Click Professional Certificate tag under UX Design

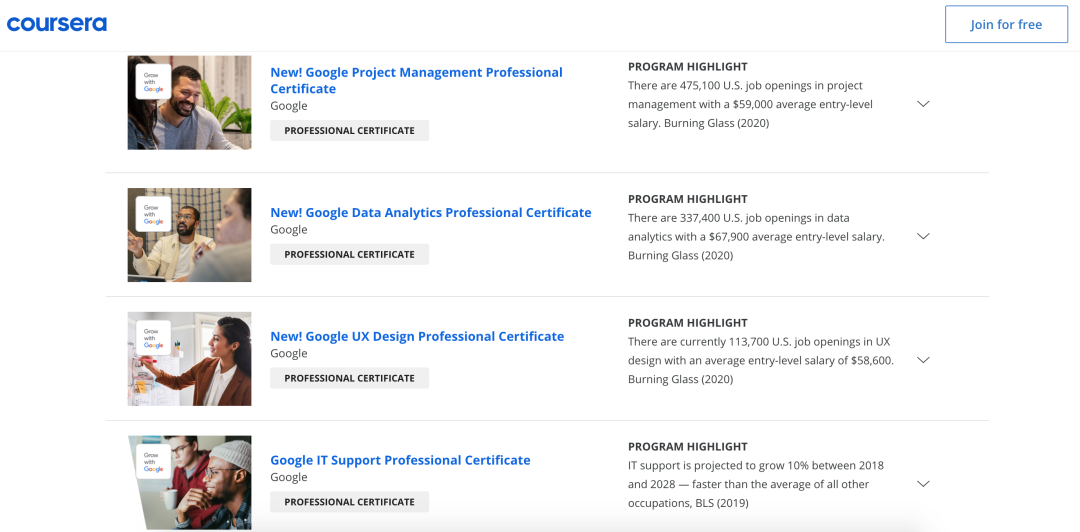click(349, 379)
